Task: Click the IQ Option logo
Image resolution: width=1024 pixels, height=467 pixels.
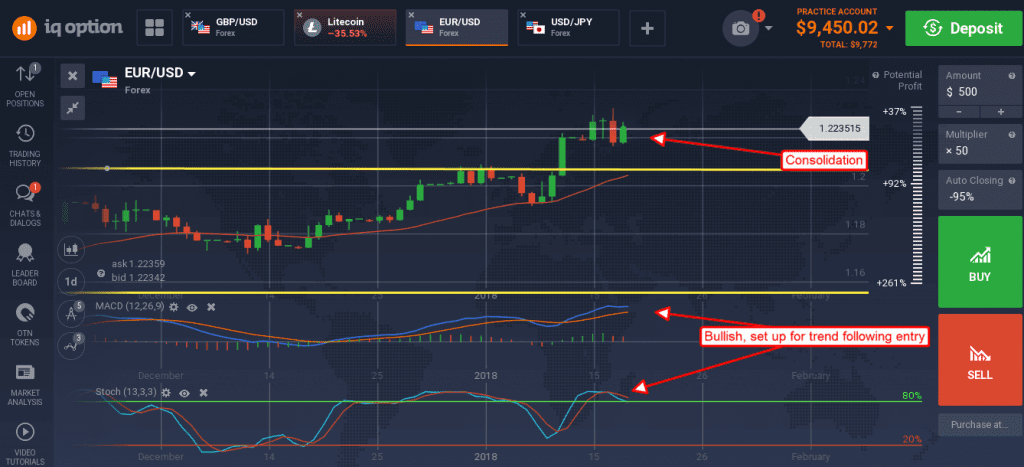Action: click(67, 27)
